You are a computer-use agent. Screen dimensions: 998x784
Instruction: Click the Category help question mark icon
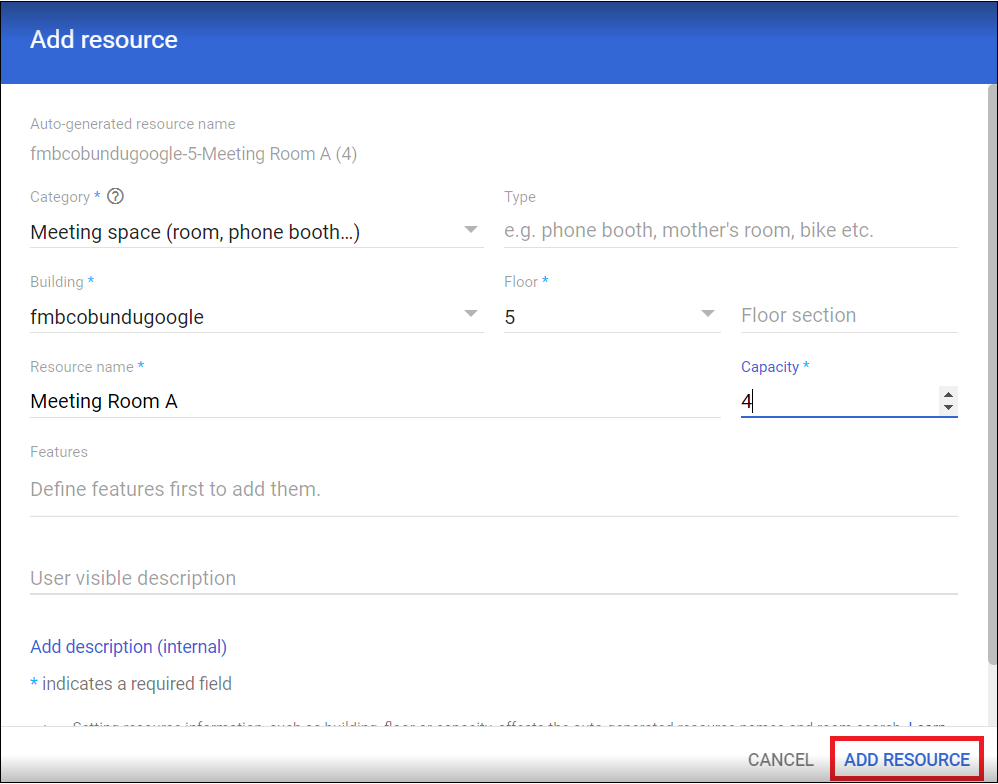click(115, 197)
